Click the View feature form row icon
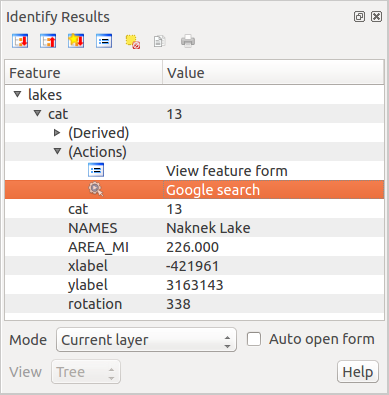 point(96,170)
